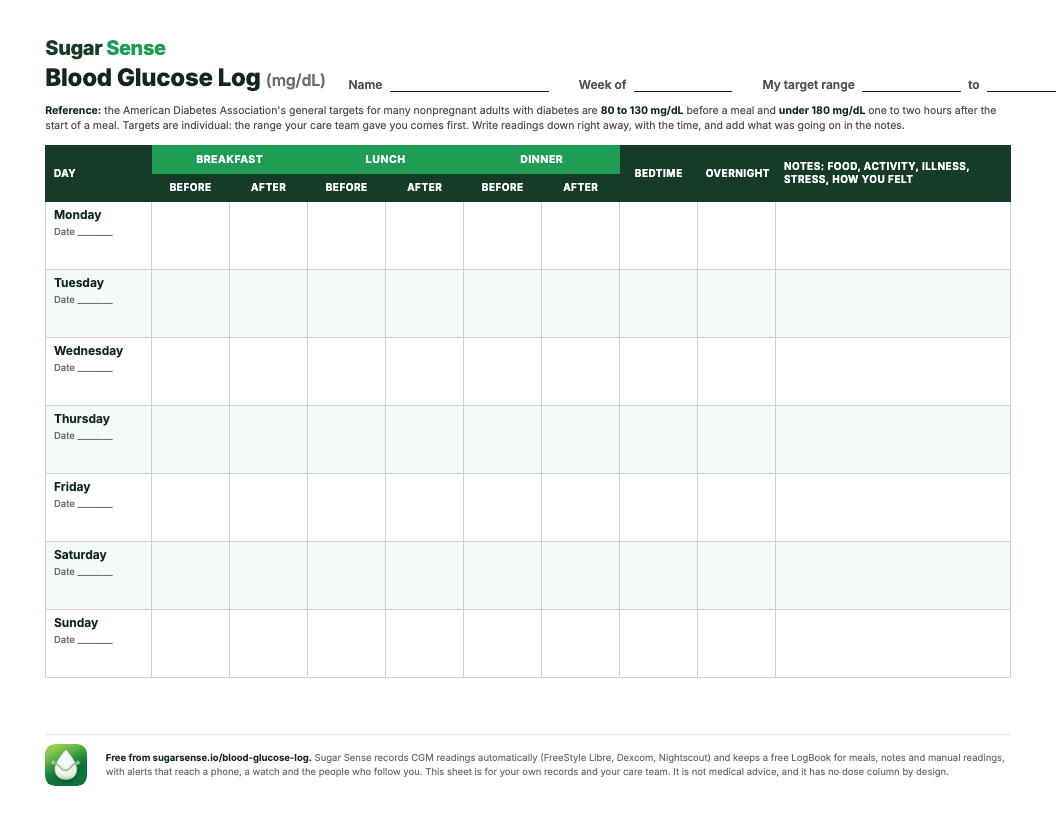
Task: Click Saturday's after-lunch cell
Action: tap(424, 576)
